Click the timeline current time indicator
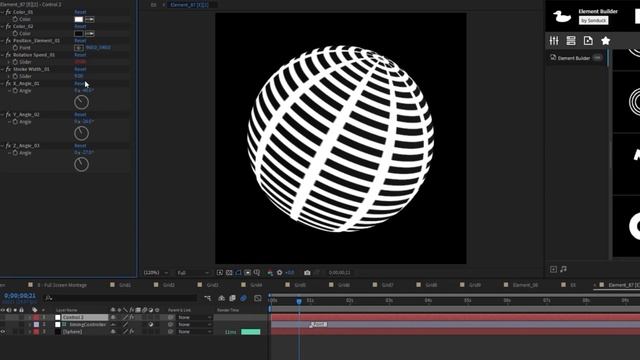The height and width of the screenshot is (360, 640). [299, 301]
